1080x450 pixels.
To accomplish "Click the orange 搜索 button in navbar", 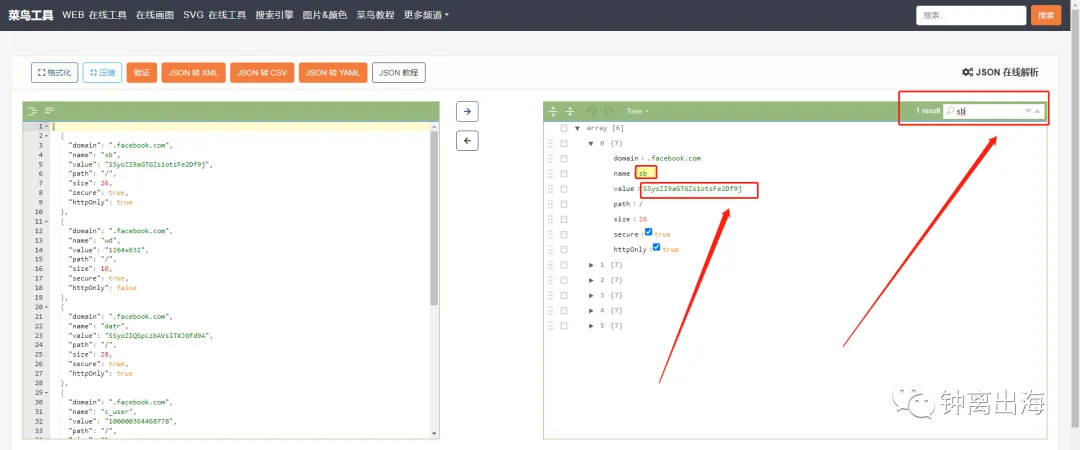I will 1046,15.
